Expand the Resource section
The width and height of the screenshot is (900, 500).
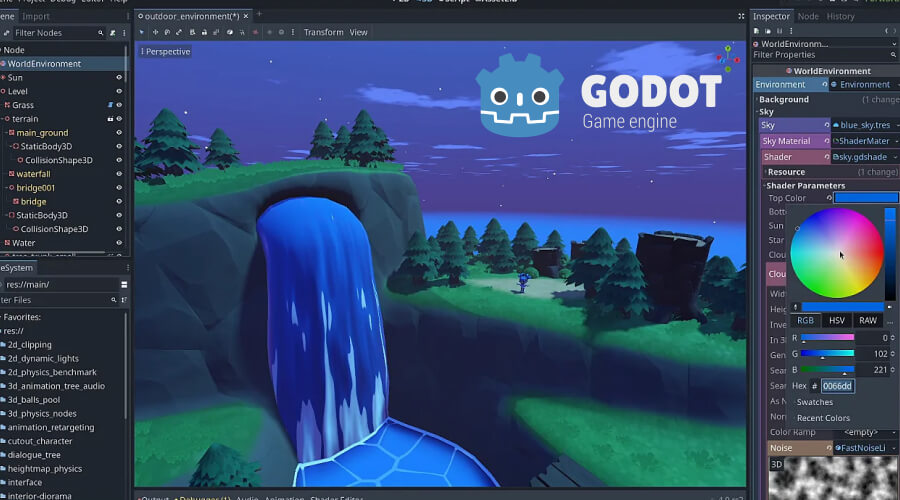[x=786, y=172]
